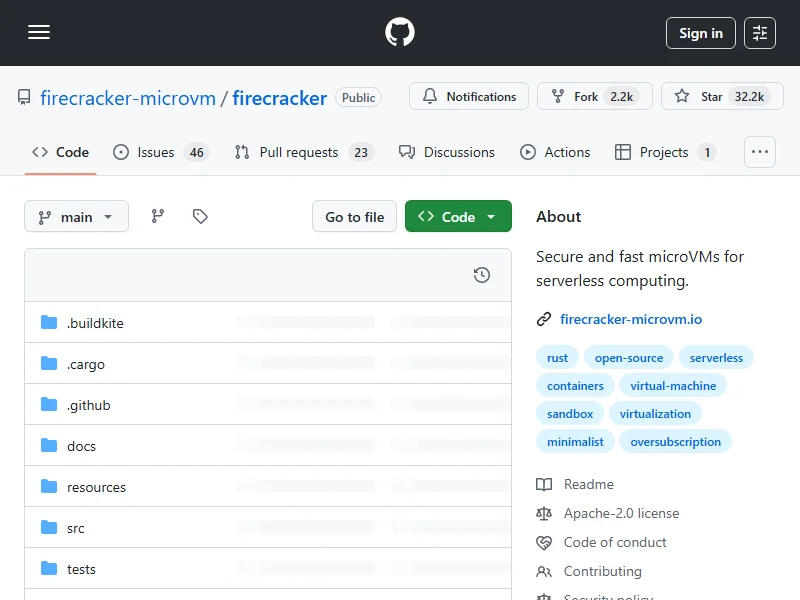Screen dimensions: 800x600
Task: Expand the green Code dropdown button
Action: [x=458, y=216]
